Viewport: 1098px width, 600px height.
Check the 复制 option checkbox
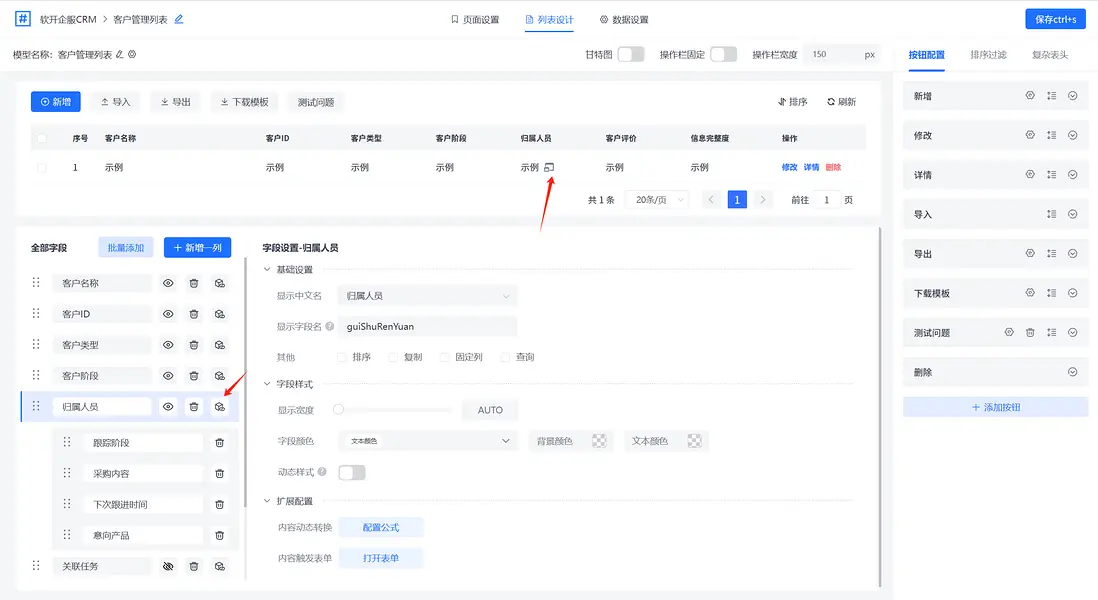point(393,357)
